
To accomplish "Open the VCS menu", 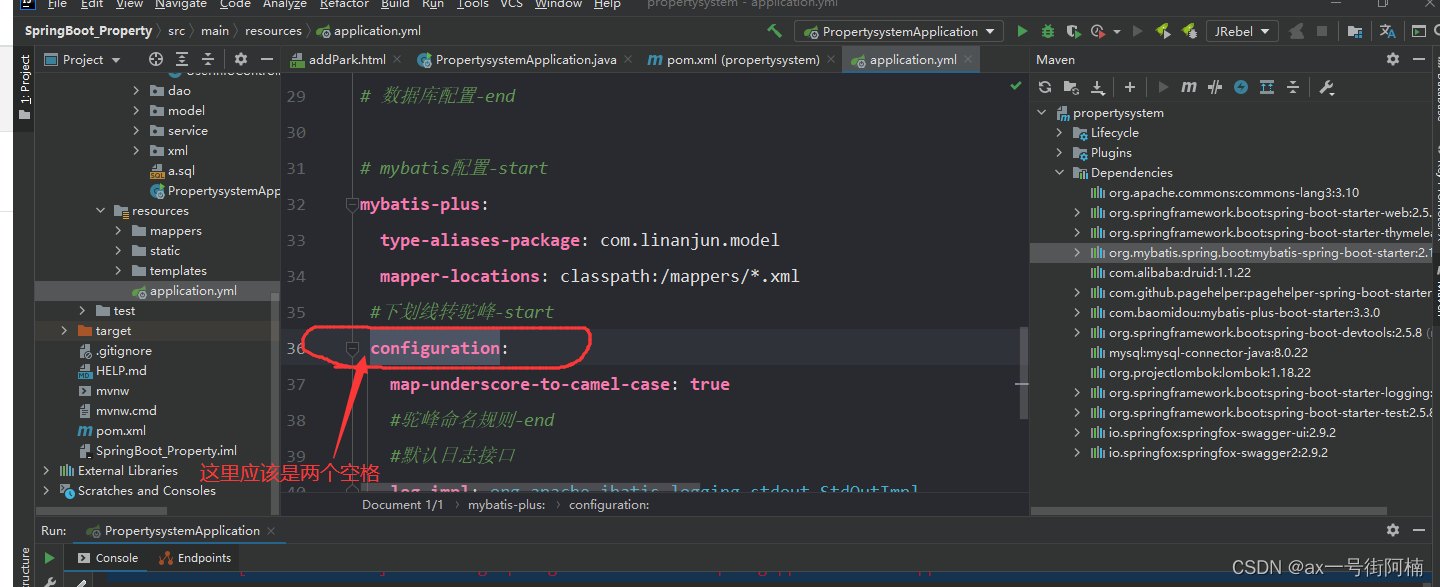I will [x=511, y=4].
